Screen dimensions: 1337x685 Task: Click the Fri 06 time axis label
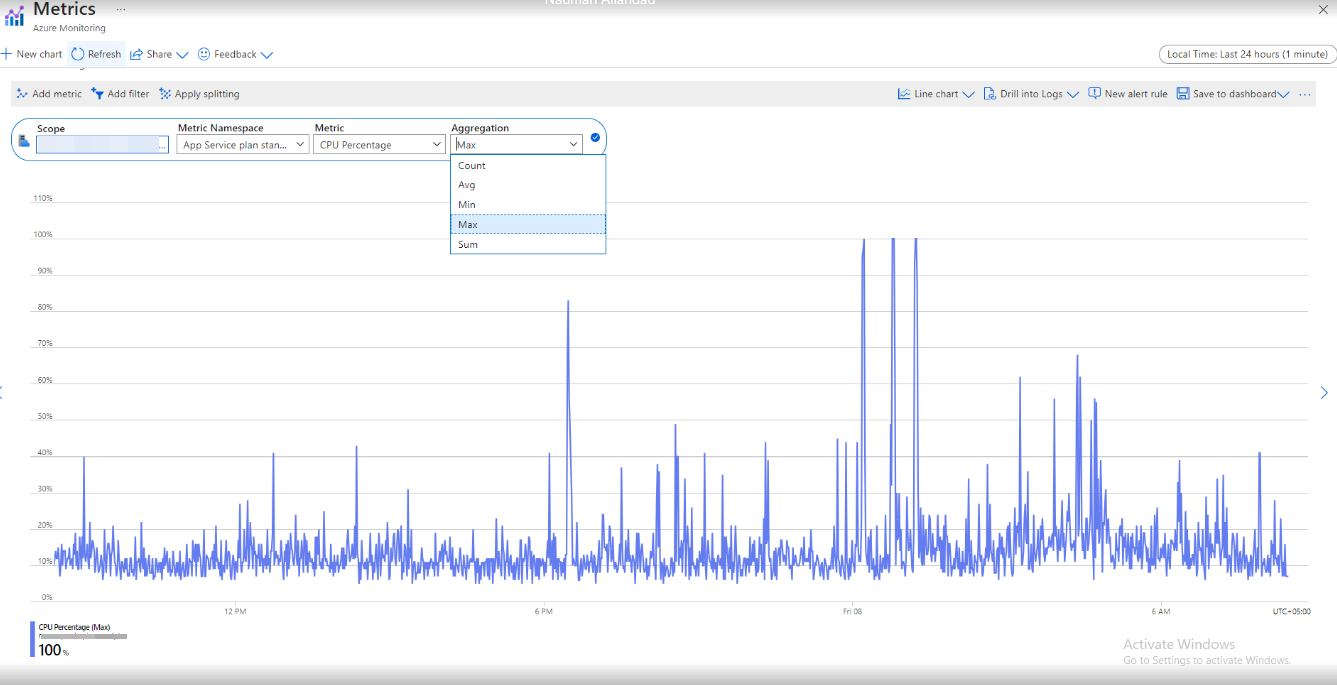pyautogui.click(x=852, y=611)
